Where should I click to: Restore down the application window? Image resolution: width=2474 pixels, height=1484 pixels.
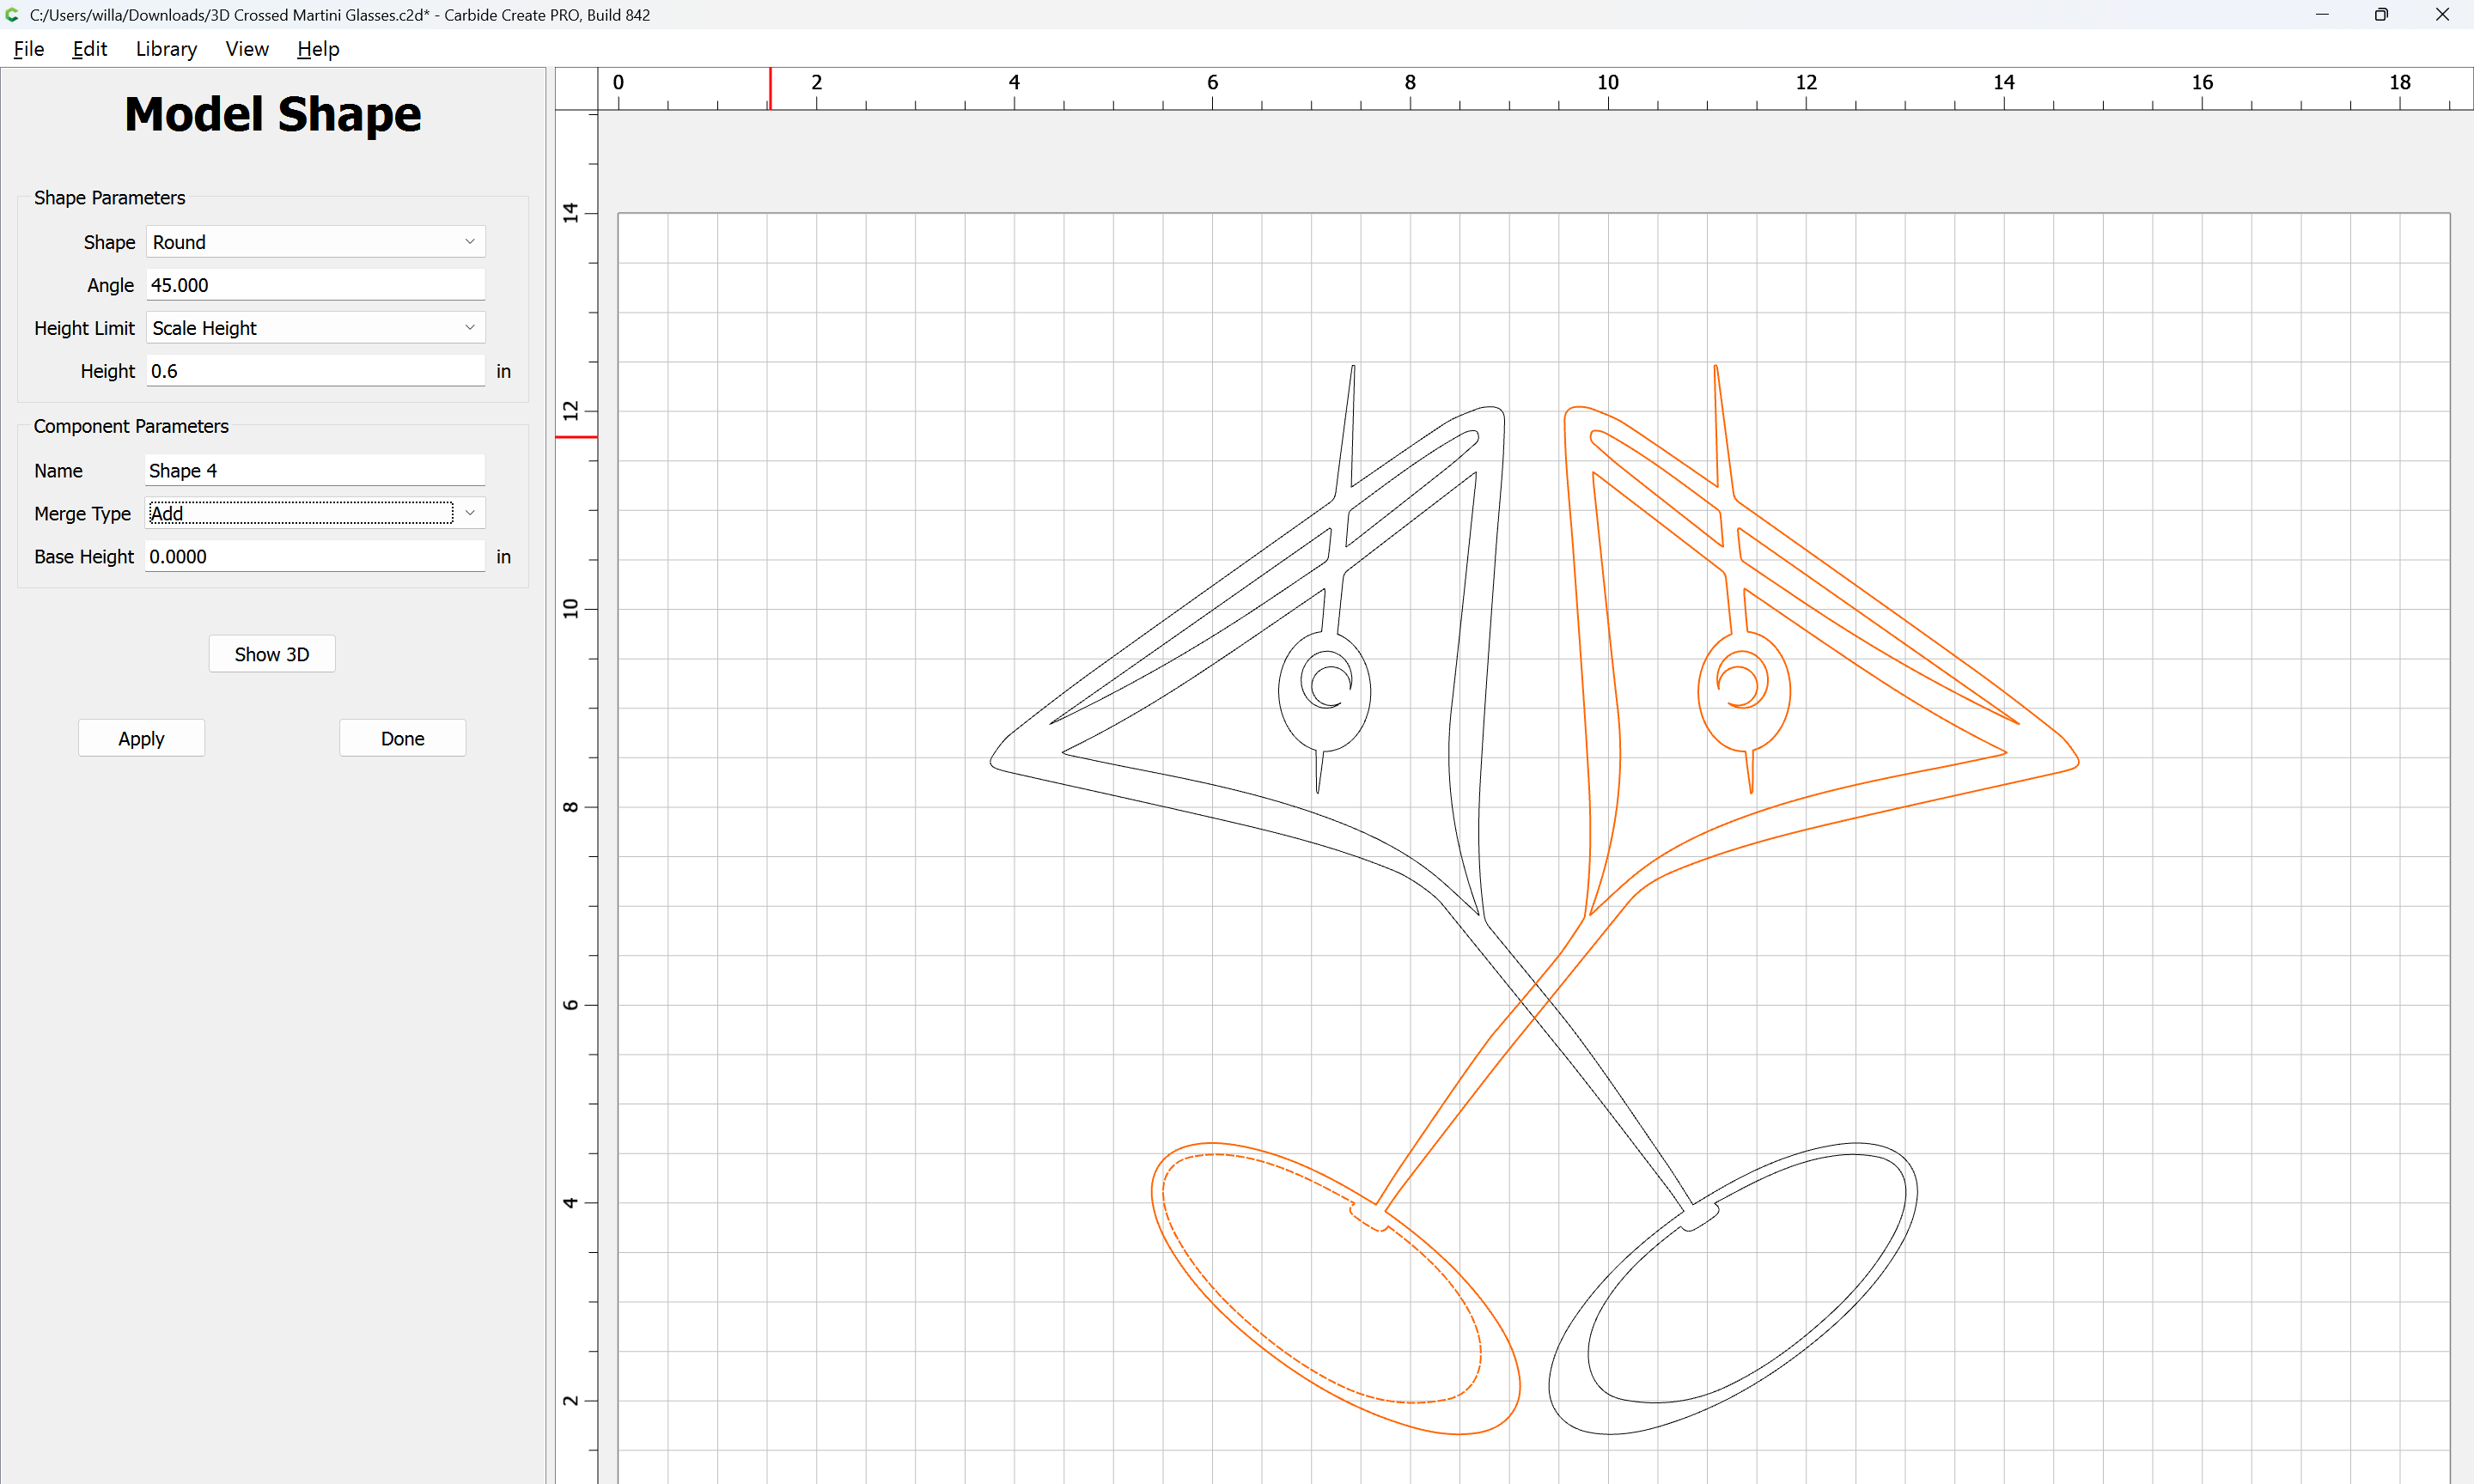[2381, 15]
